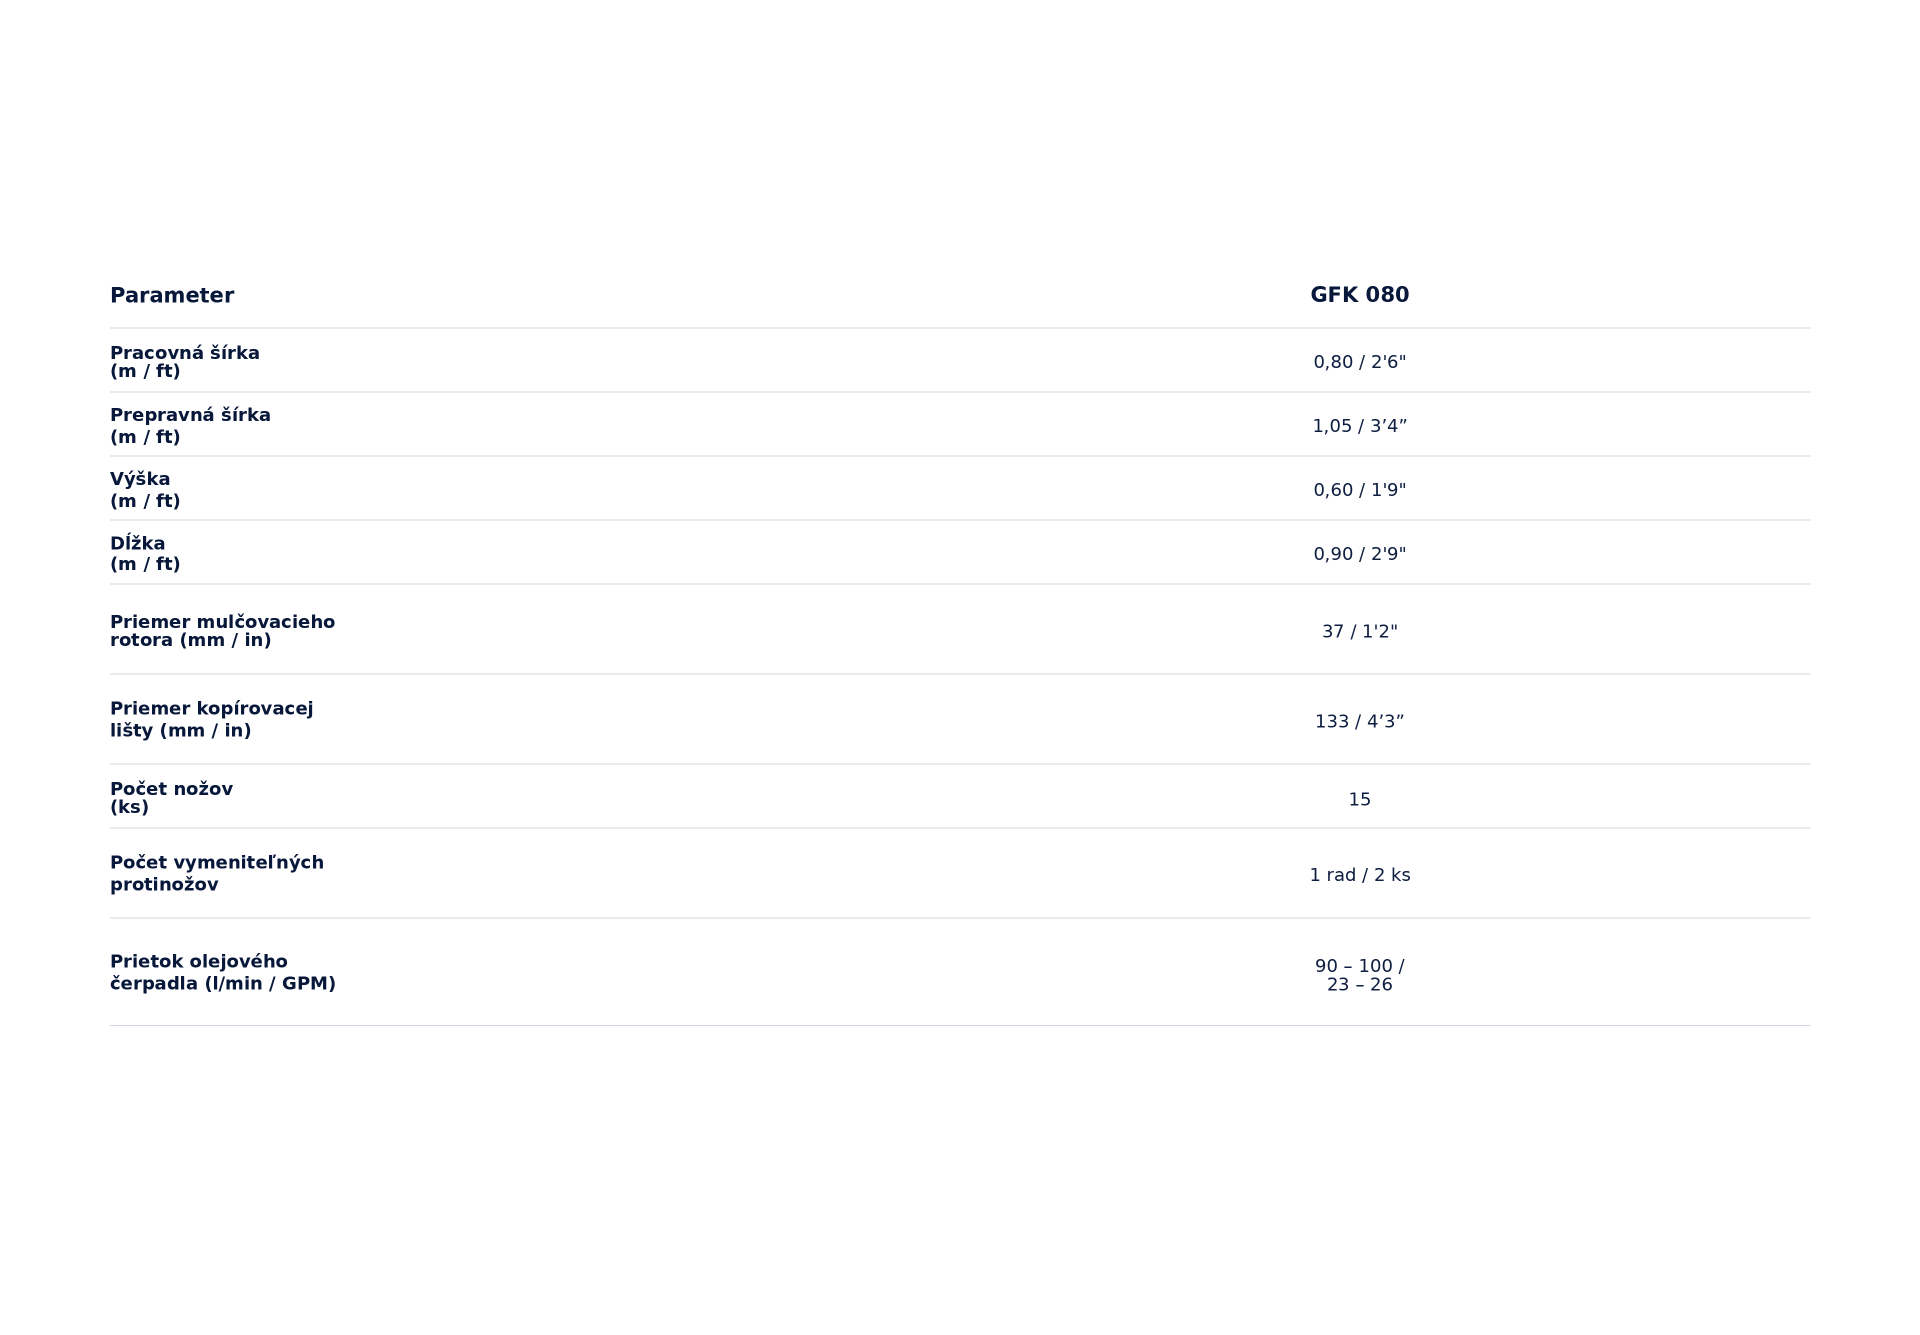Select the 133 / 4'3" value
The height and width of the screenshot is (1335, 1920).
point(1360,722)
